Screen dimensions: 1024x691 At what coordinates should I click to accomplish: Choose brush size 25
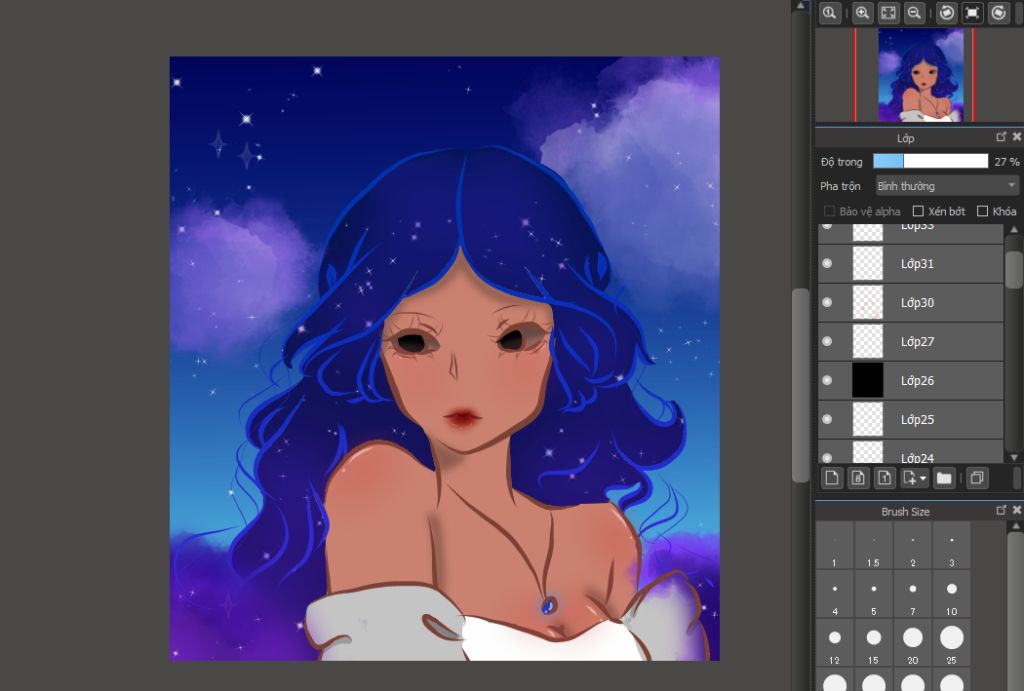coord(952,643)
